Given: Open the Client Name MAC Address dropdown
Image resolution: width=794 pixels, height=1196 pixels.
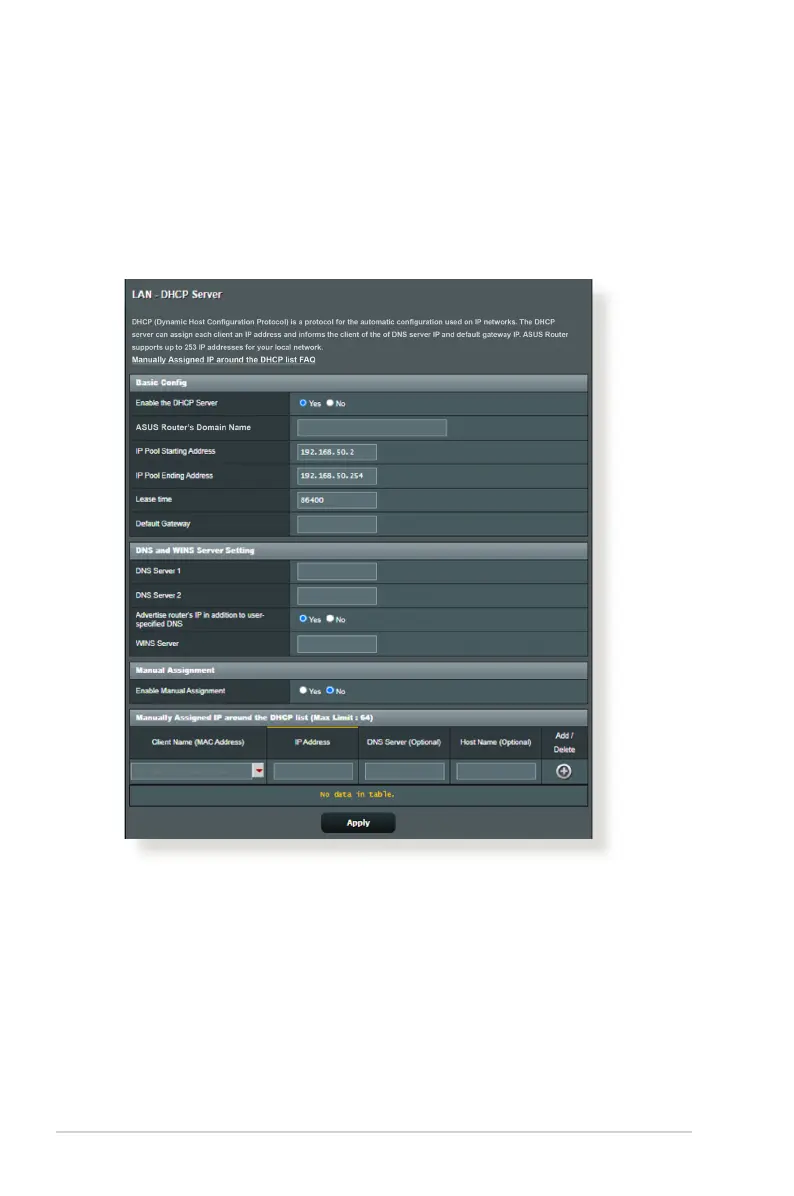Looking at the screenshot, I should click(x=258, y=772).
